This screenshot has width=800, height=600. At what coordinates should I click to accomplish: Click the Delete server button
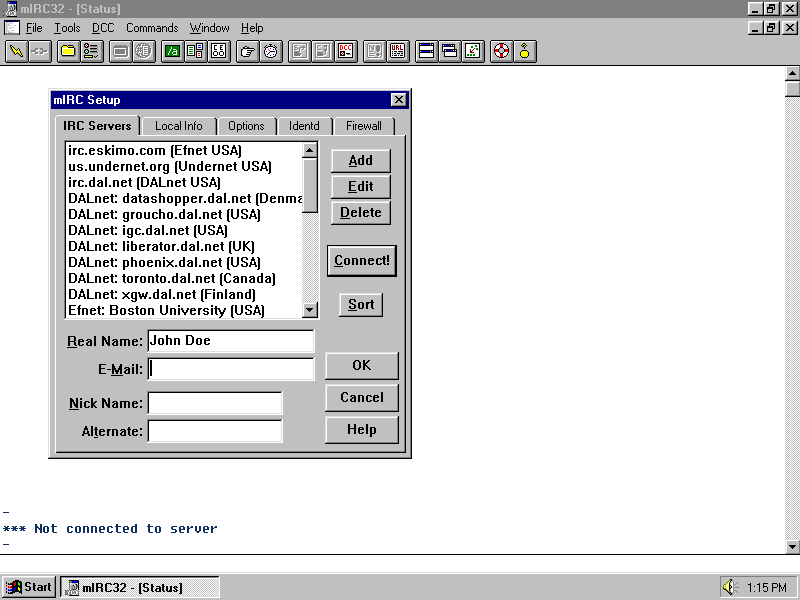(361, 213)
